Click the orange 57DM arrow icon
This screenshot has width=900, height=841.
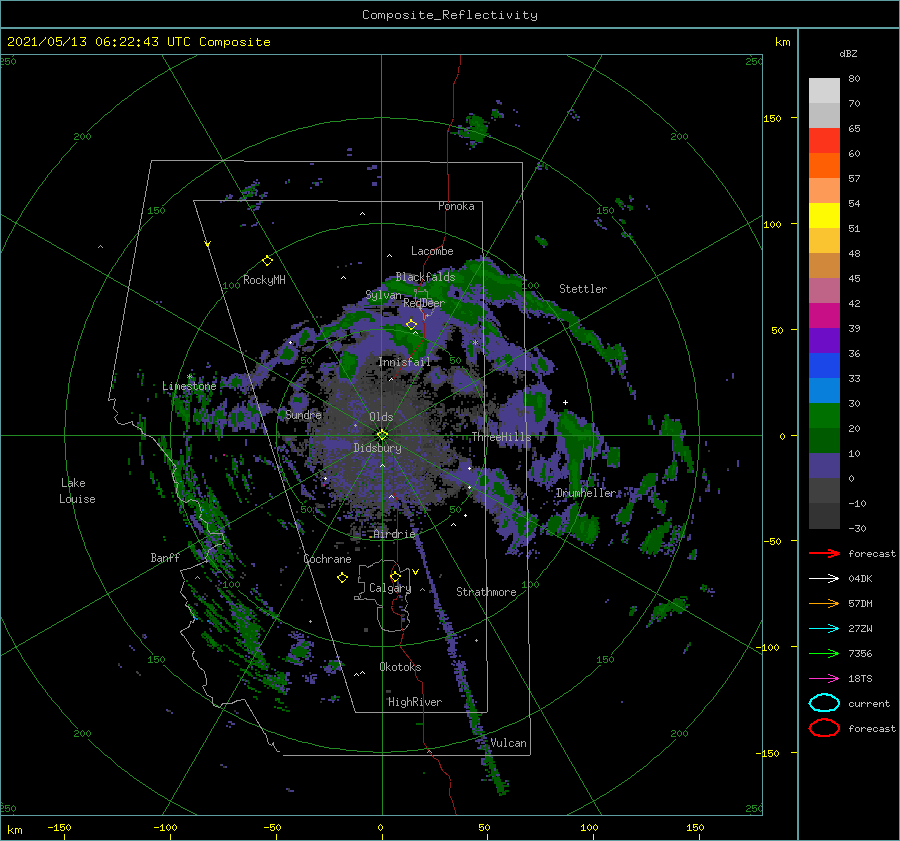pyautogui.click(x=824, y=603)
